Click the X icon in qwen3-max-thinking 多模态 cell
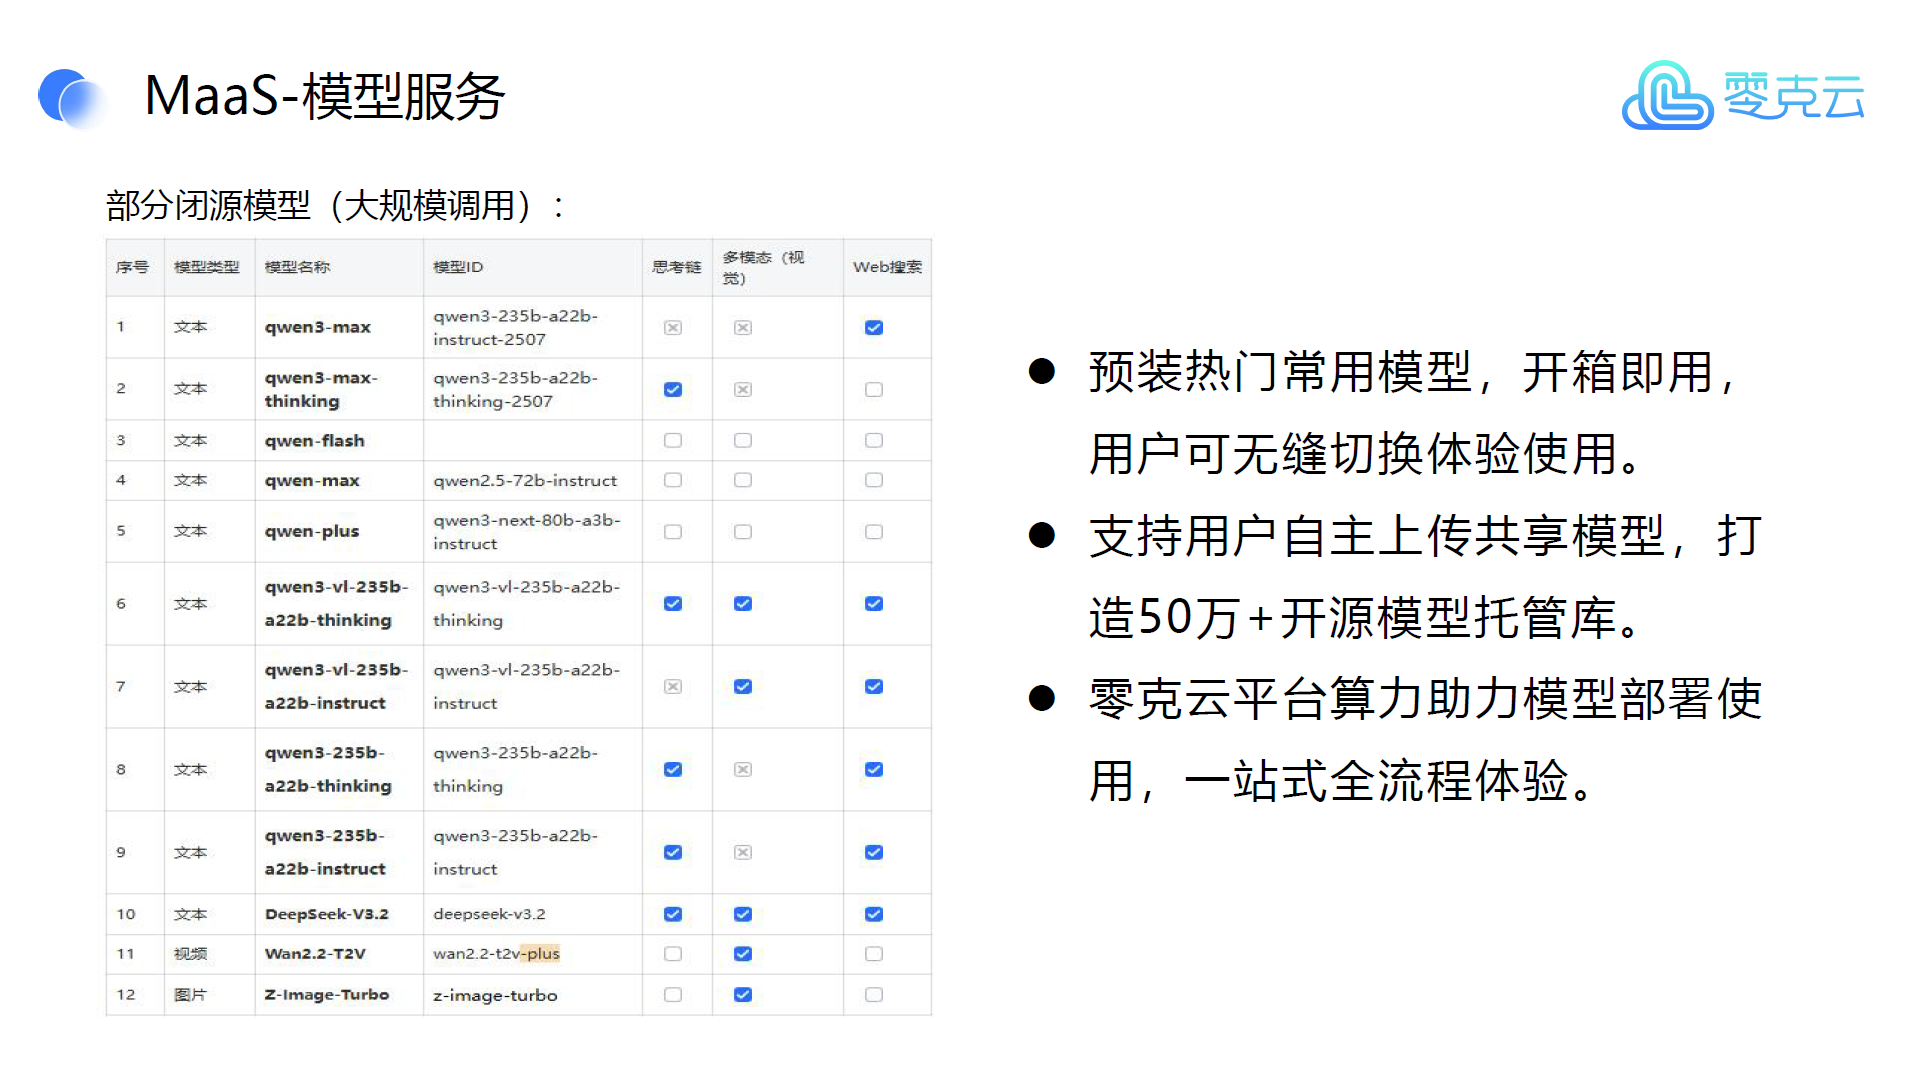 click(x=743, y=390)
